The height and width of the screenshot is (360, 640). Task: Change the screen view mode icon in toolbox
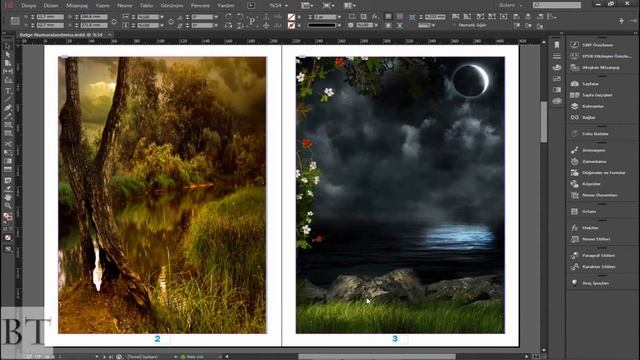tap(8, 249)
